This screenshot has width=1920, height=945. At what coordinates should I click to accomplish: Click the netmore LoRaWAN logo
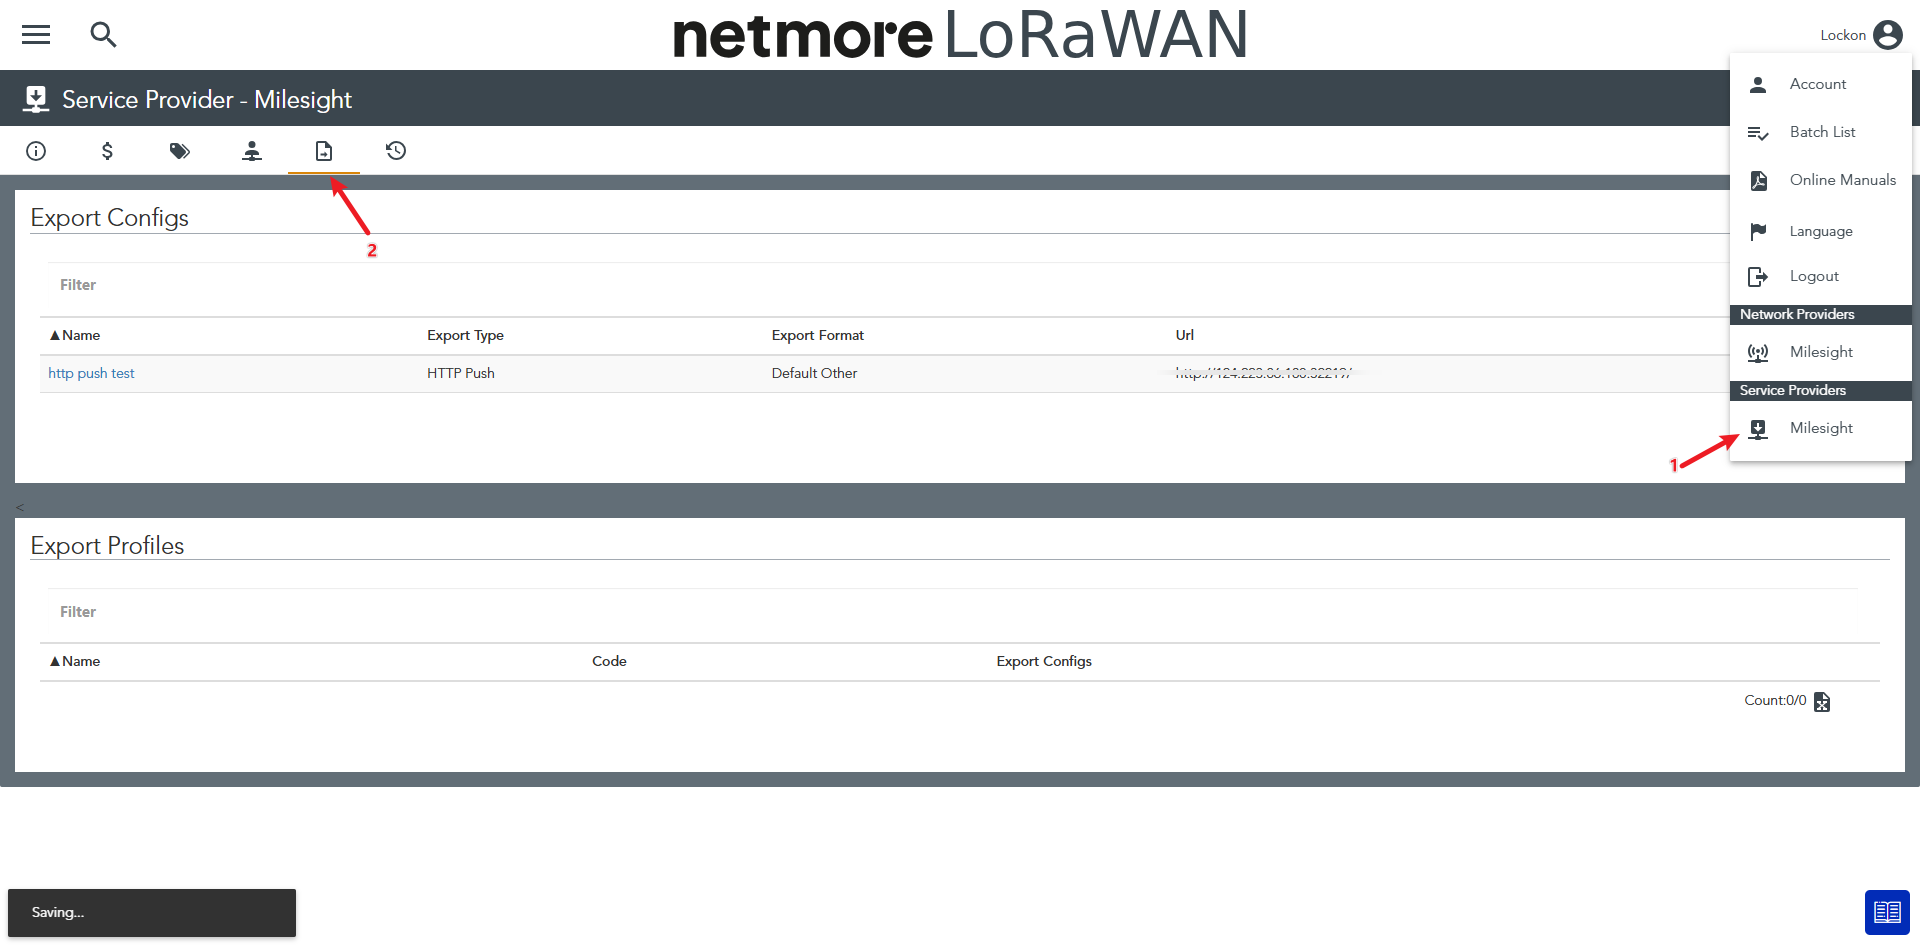click(960, 34)
